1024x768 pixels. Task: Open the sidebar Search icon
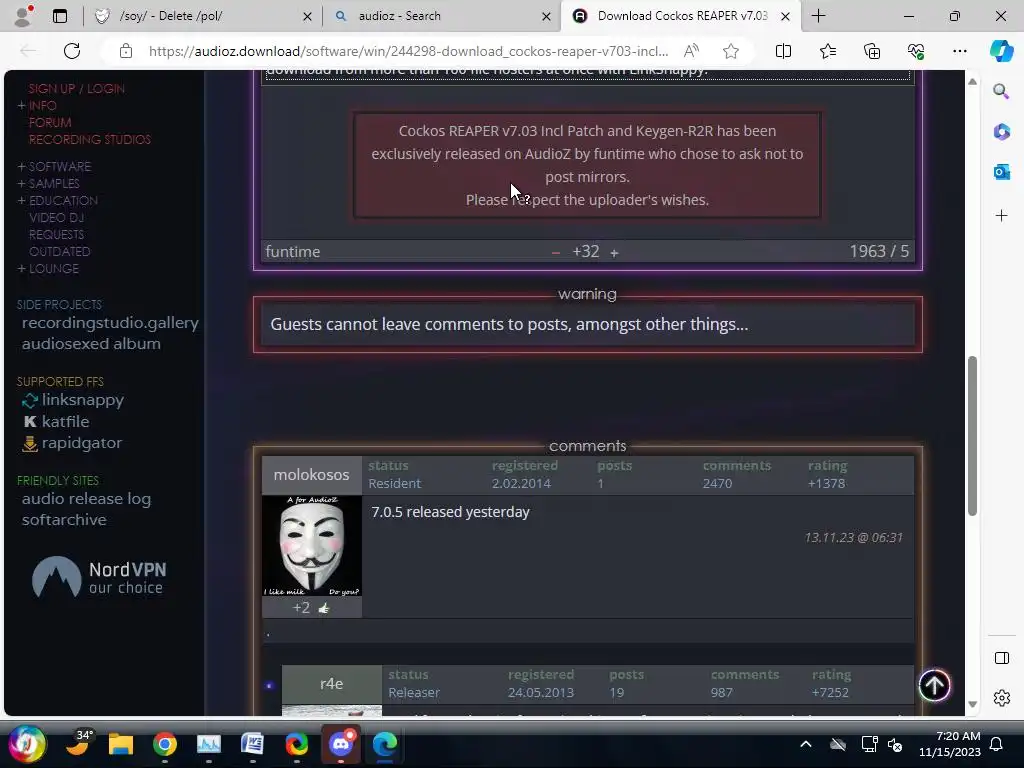tap(1001, 91)
